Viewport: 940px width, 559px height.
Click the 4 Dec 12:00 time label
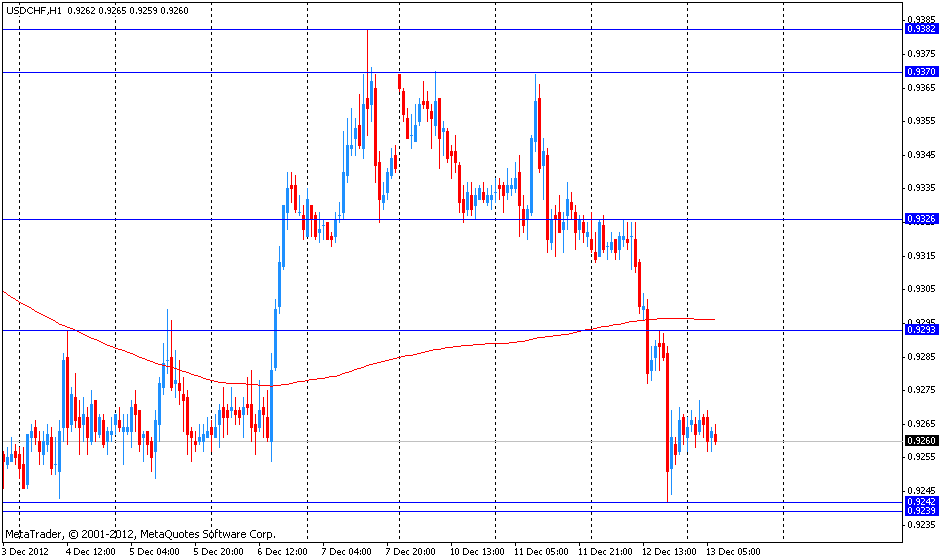pyautogui.click(x=91, y=552)
